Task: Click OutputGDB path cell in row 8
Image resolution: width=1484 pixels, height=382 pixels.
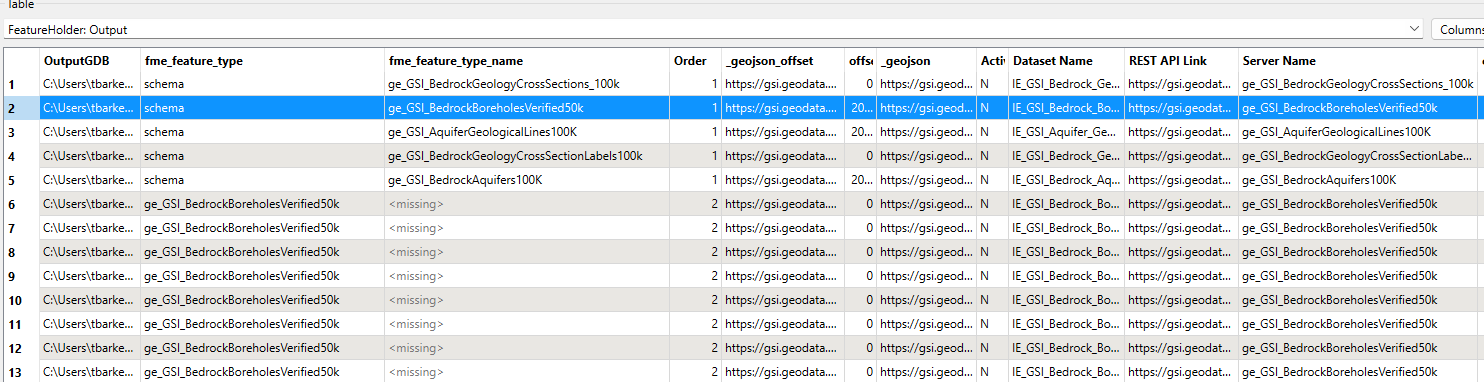Action: [90, 252]
